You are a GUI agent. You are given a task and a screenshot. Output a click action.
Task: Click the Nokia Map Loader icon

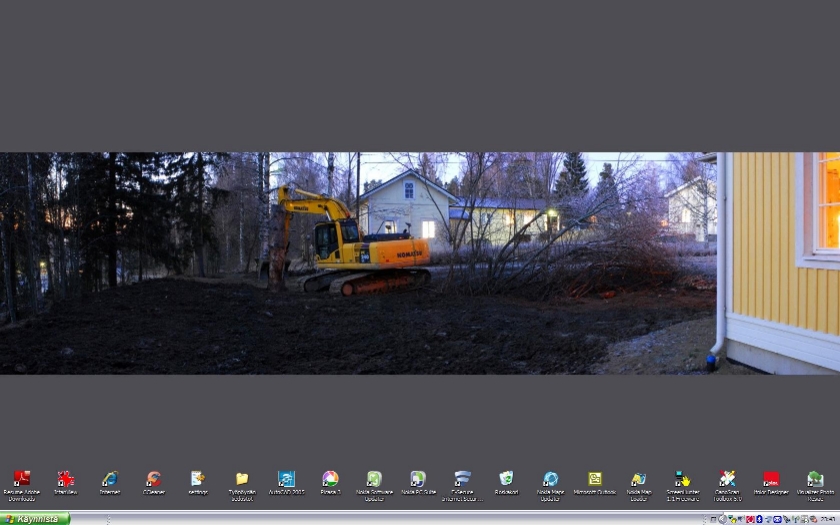point(639,479)
